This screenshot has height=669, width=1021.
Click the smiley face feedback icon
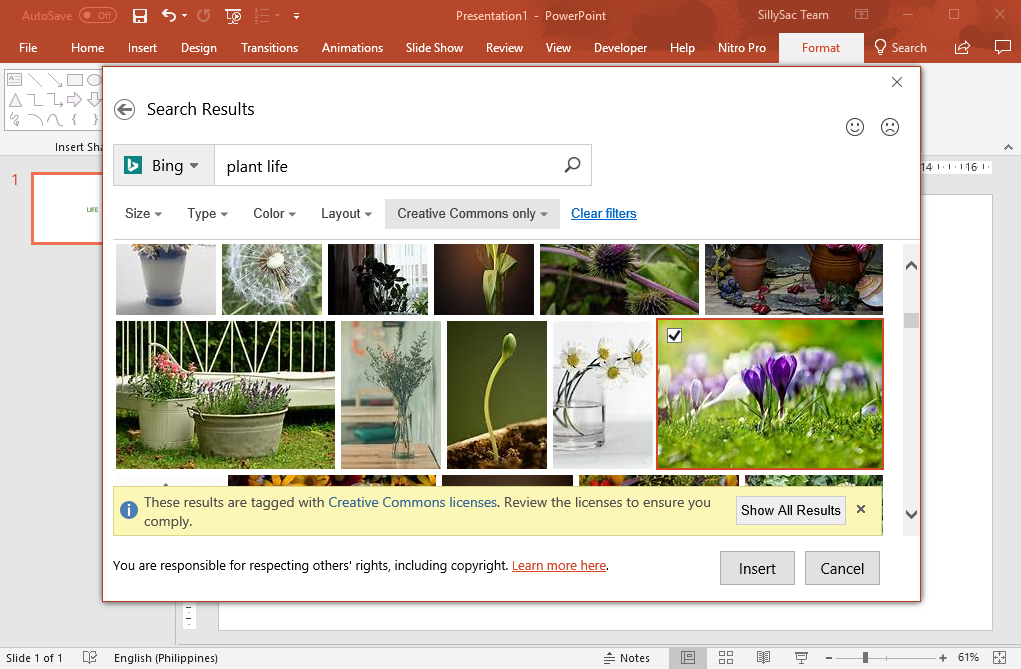pyautogui.click(x=855, y=127)
